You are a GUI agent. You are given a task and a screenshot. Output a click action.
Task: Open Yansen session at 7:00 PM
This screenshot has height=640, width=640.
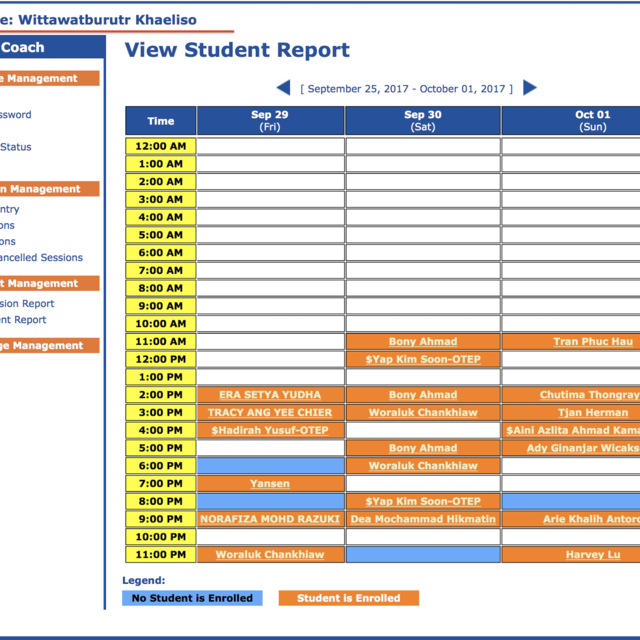(x=270, y=484)
